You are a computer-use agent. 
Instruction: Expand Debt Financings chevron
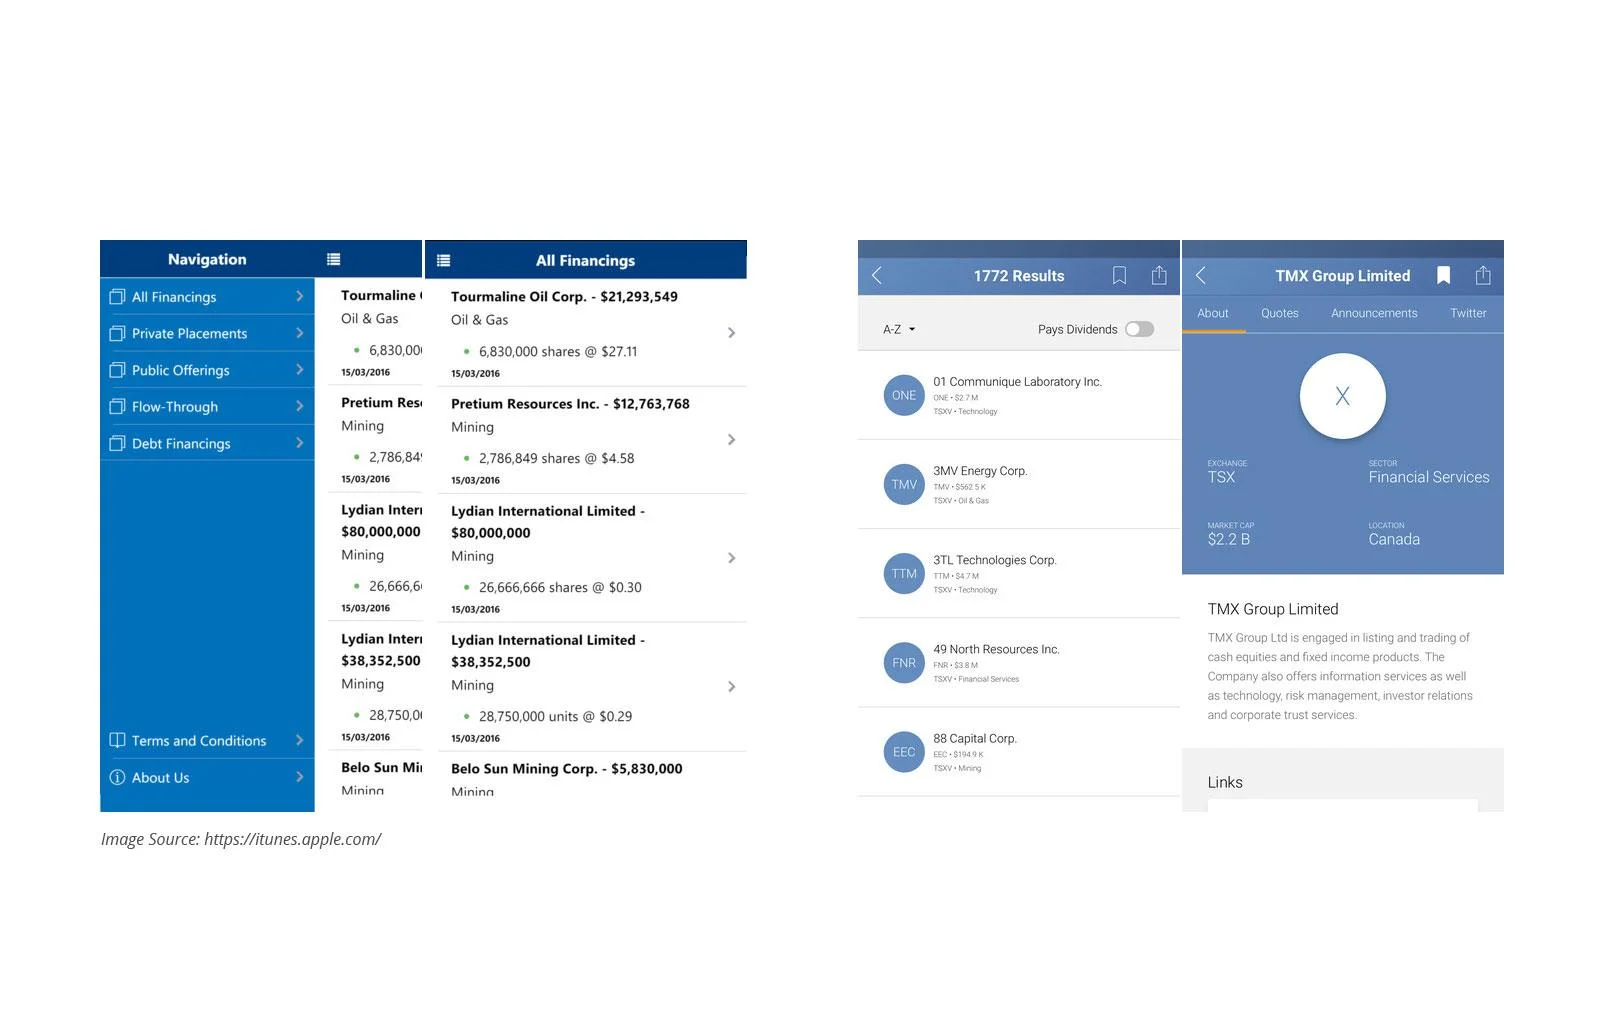(x=299, y=442)
